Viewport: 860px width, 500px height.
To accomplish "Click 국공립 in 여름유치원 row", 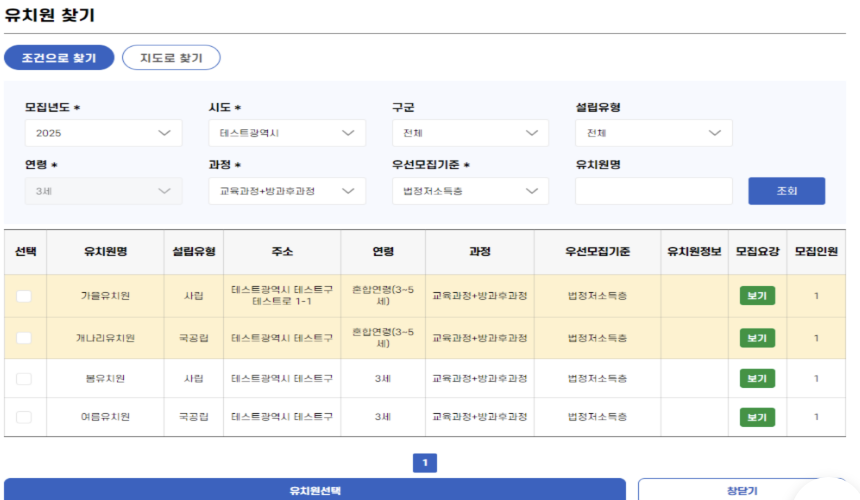I will pyautogui.click(x=194, y=417).
